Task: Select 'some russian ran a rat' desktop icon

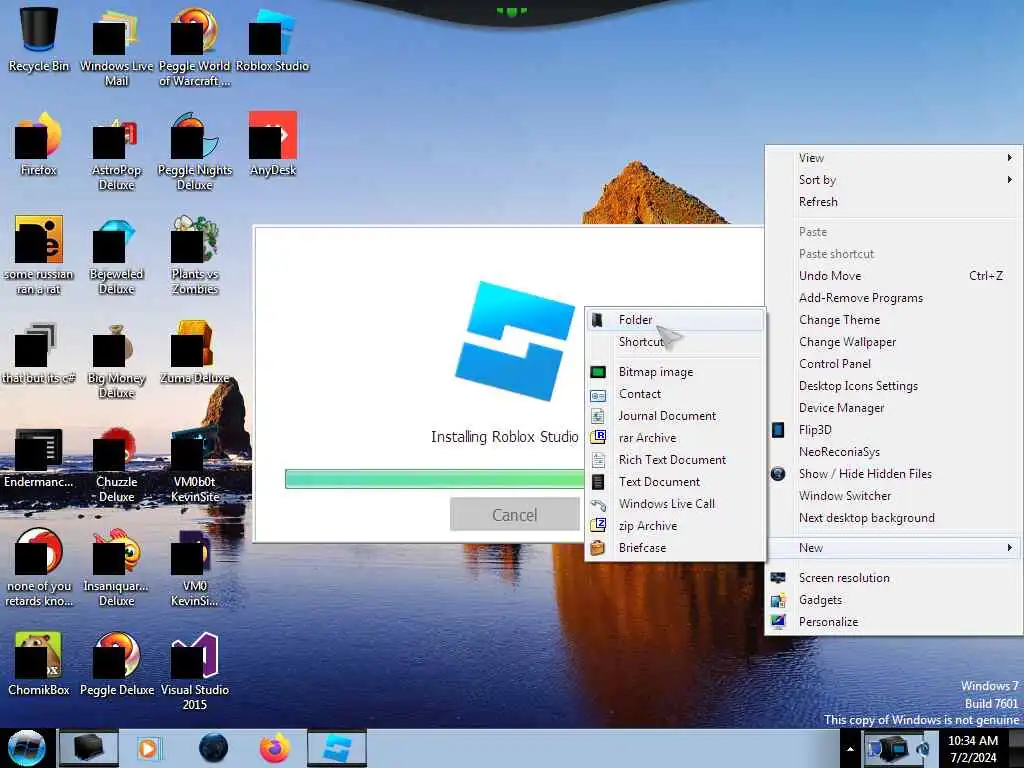Action: [x=39, y=255]
